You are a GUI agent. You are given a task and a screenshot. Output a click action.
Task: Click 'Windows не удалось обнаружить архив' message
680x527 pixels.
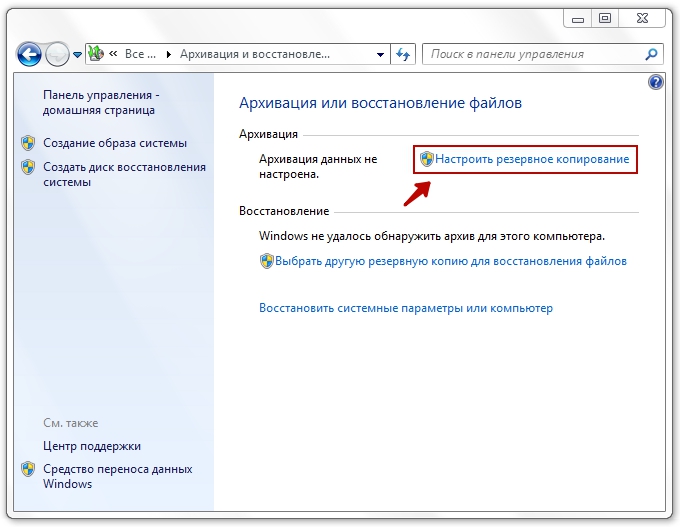point(432,236)
